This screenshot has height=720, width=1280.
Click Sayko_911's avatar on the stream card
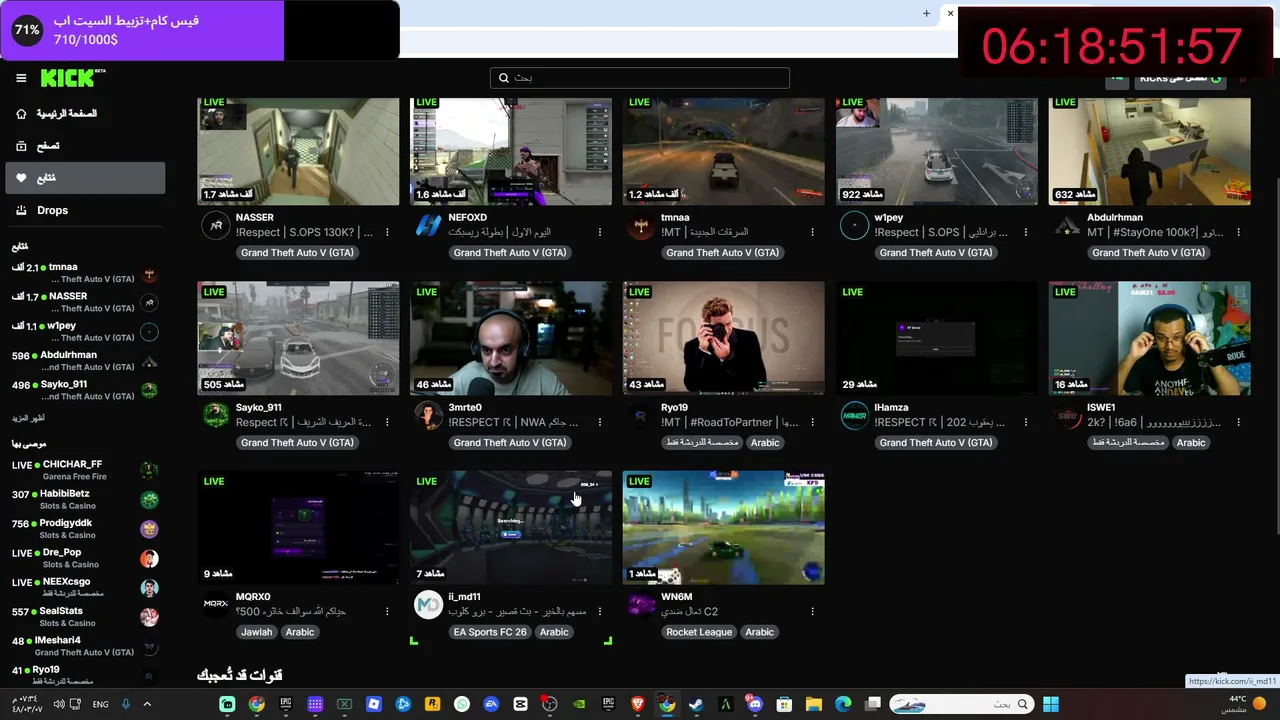tap(215, 416)
